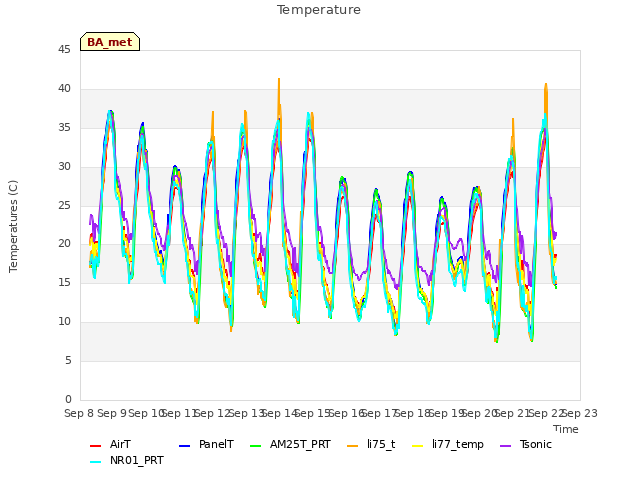
Task: Click the 35 y-axis tick label
Action: tap(64, 128)
